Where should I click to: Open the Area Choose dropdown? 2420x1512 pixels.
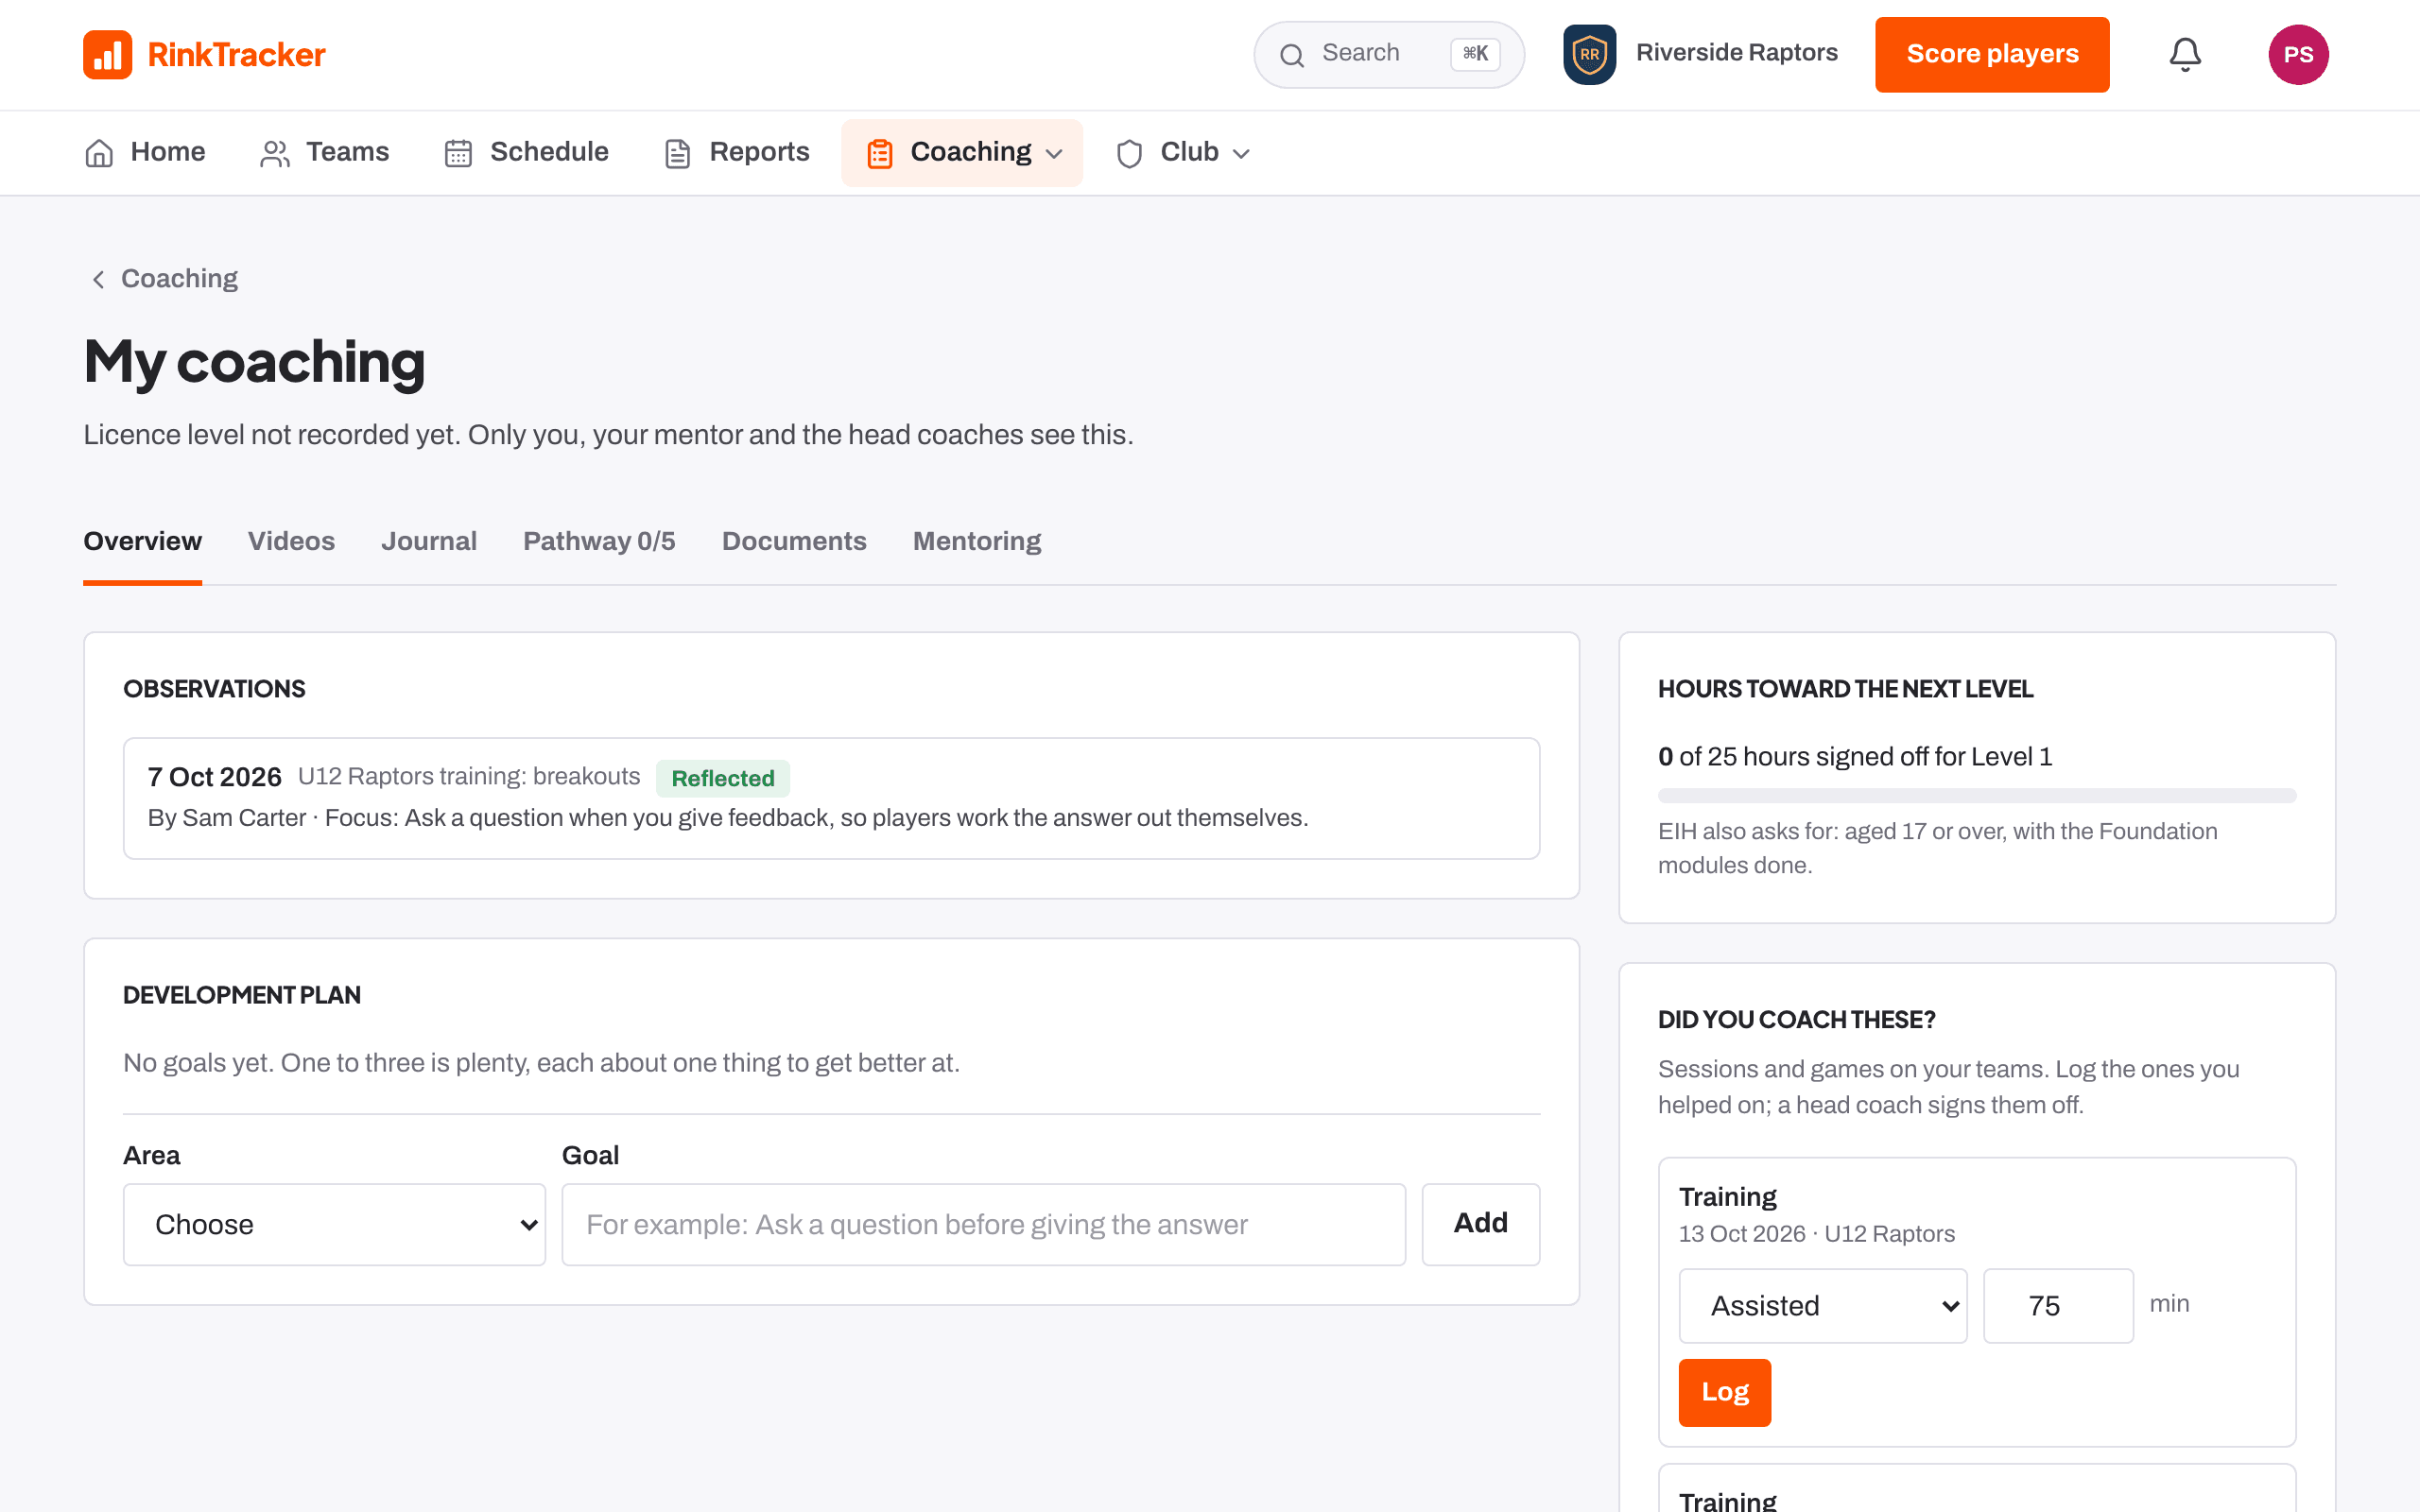click(334, 1224)
